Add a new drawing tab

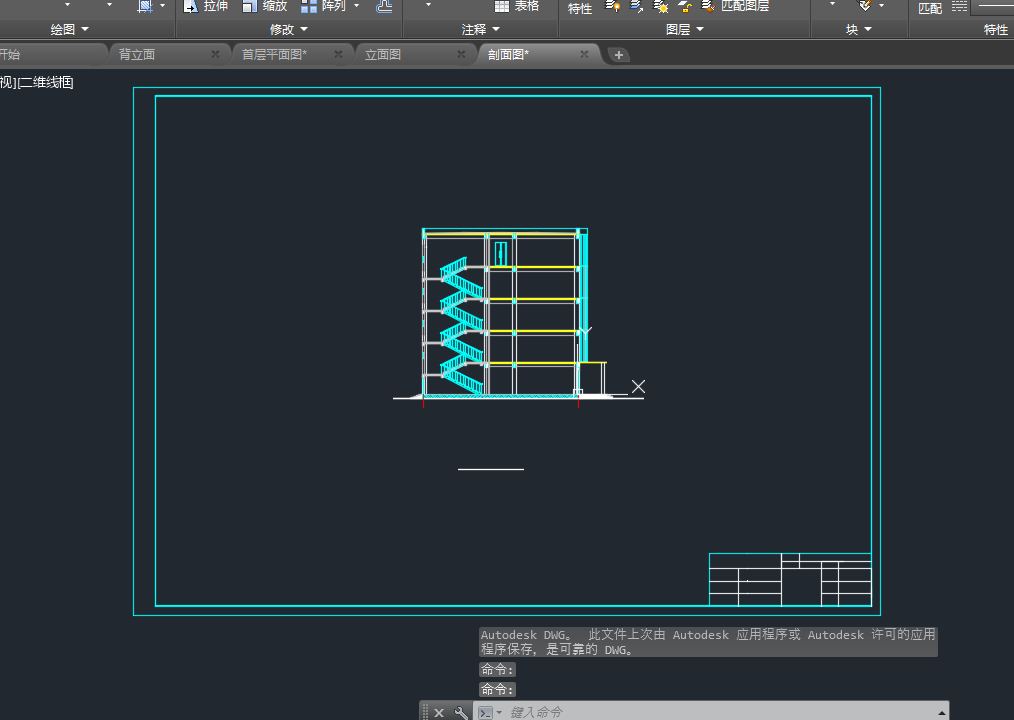click(619, 55)
